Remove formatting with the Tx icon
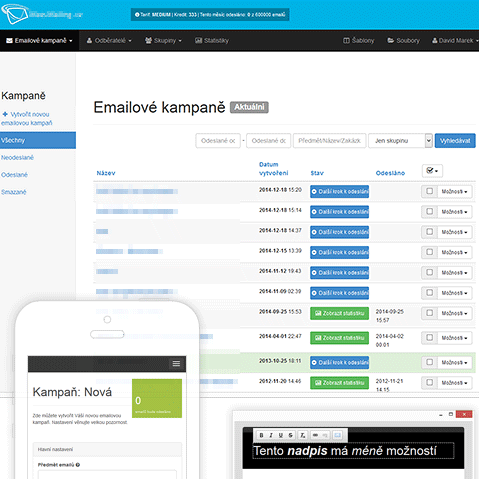Image resolution: width=479 pixels, height=479 pixels. point(302,435)
